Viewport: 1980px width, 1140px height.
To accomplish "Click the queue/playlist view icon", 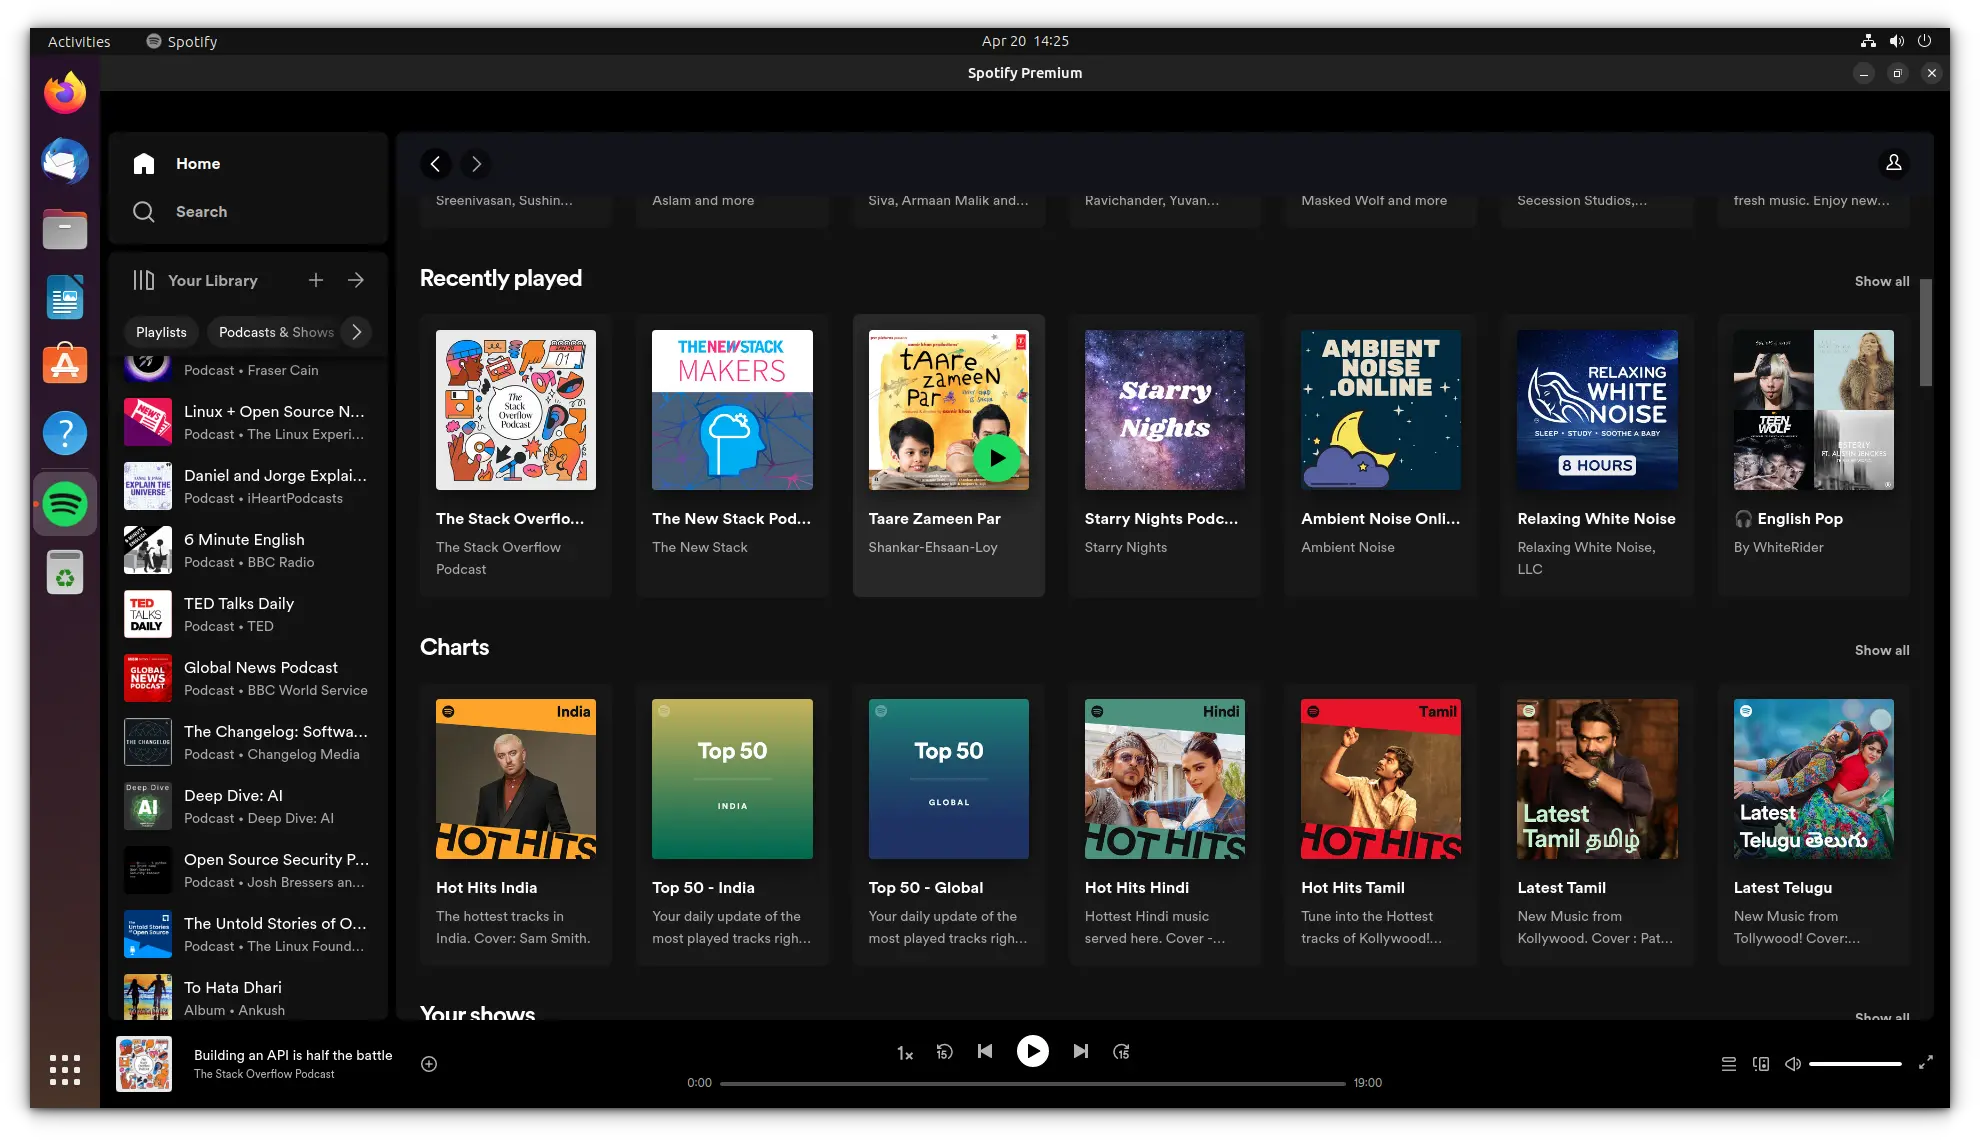I will 1728,1064.
